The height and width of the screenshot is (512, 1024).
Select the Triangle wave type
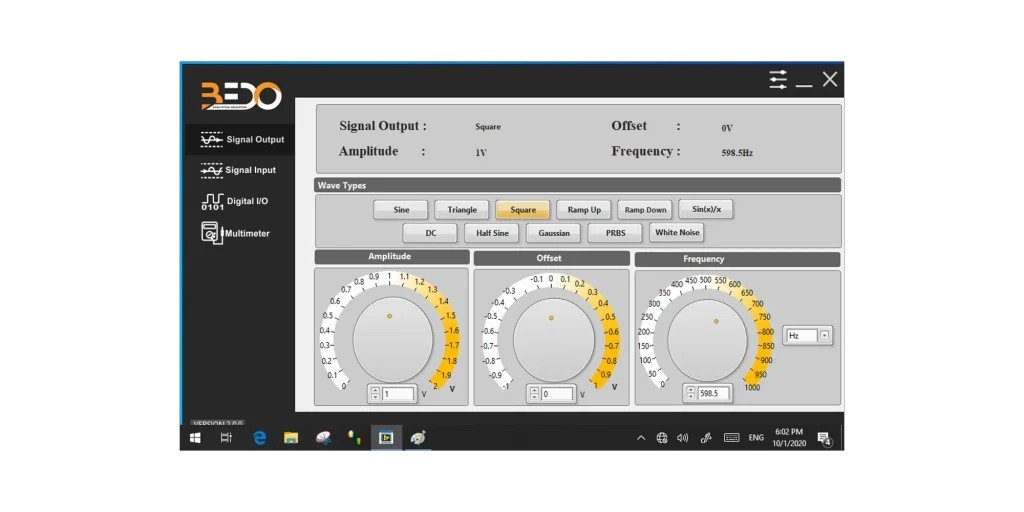[x=462, y=210]
